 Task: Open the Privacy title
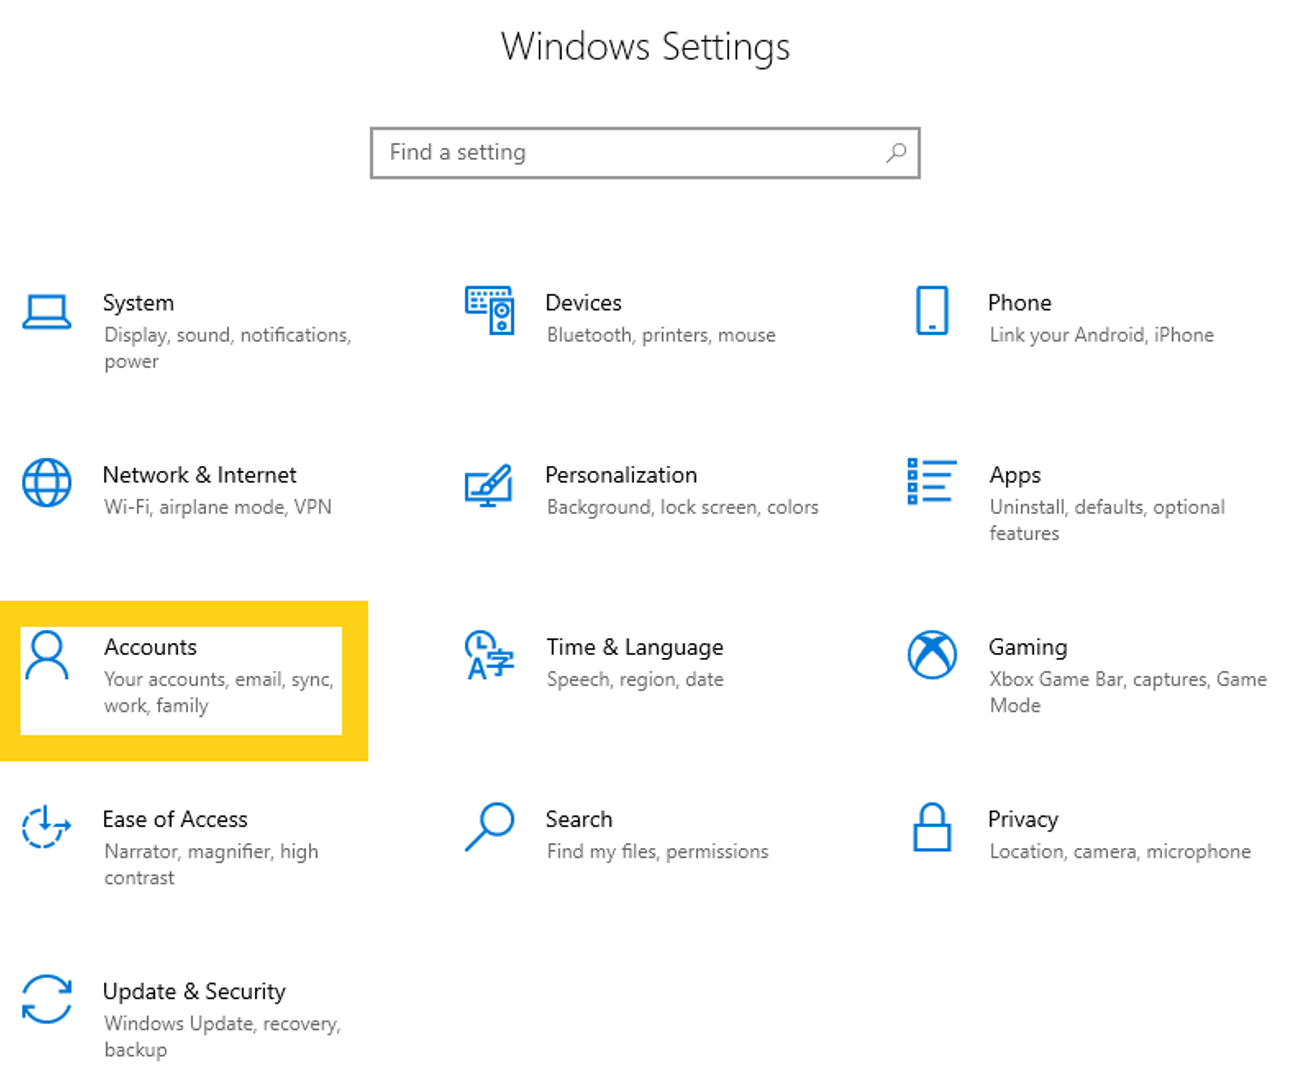tap(1023, 820)
